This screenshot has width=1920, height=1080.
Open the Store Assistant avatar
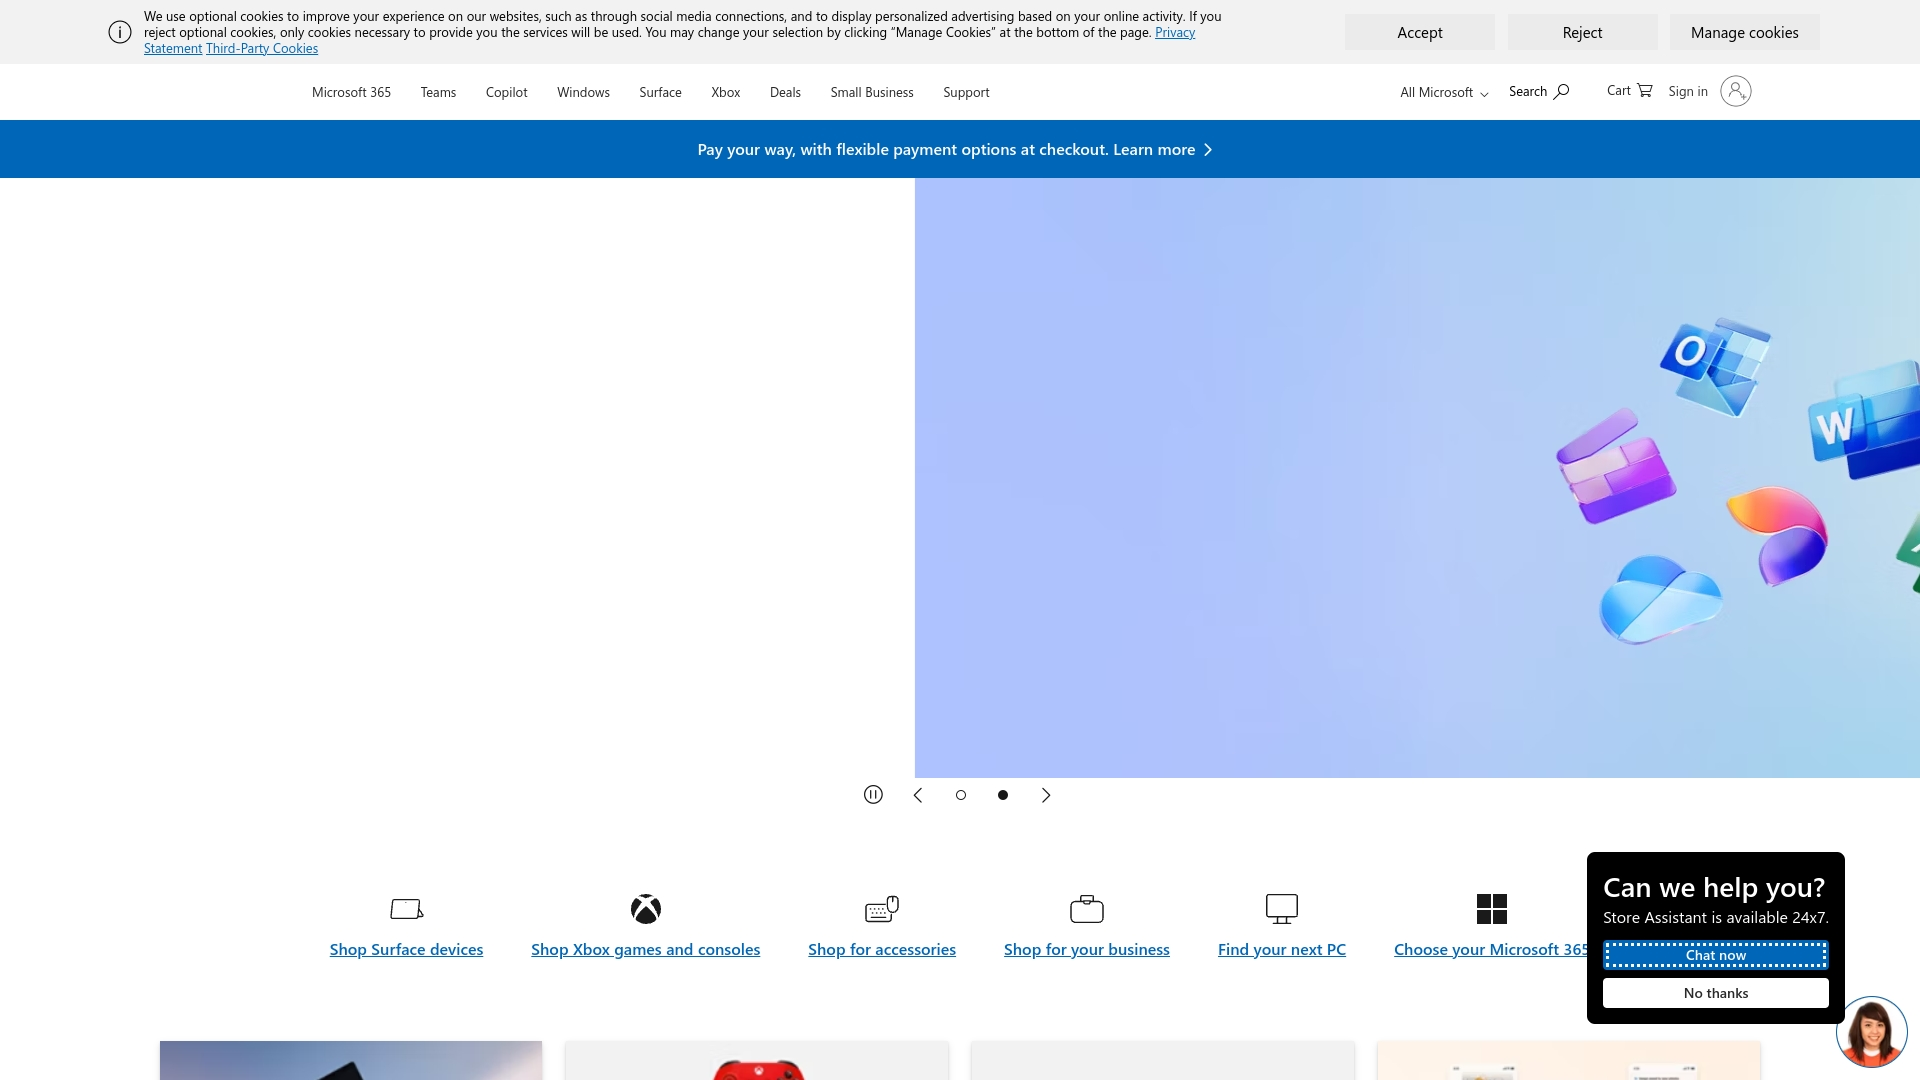1872,1031
